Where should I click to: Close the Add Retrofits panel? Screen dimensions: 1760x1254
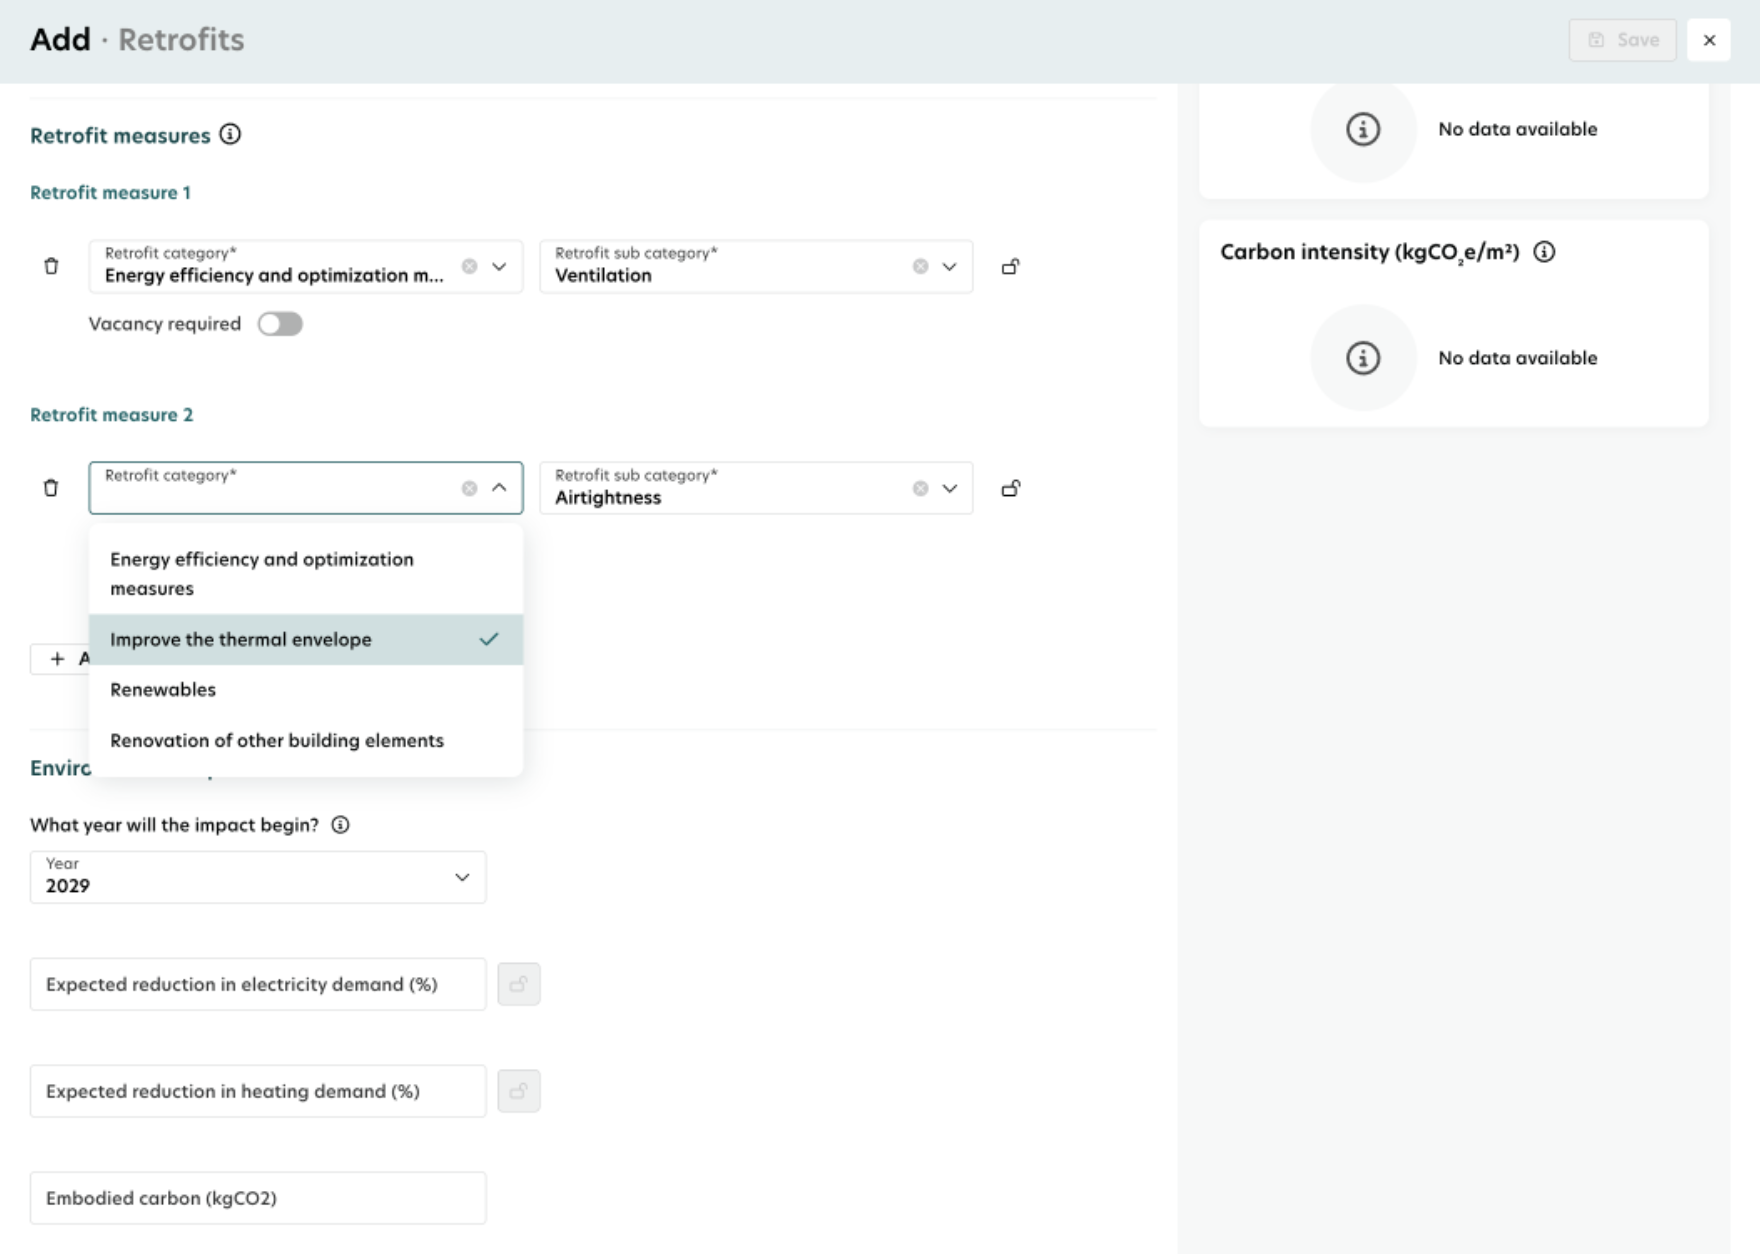[x=1709, y=40]
